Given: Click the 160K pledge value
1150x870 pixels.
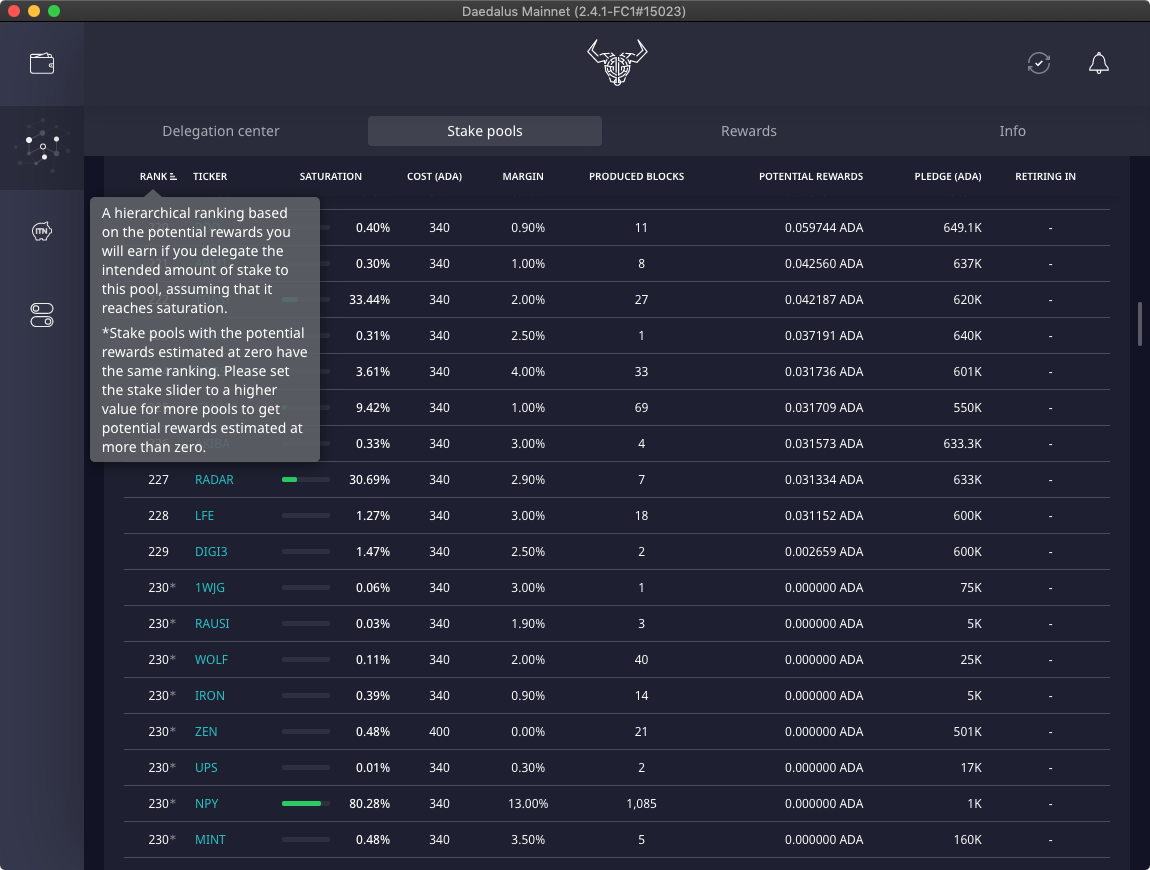Looking at the screenshot, I should (967, 839).
